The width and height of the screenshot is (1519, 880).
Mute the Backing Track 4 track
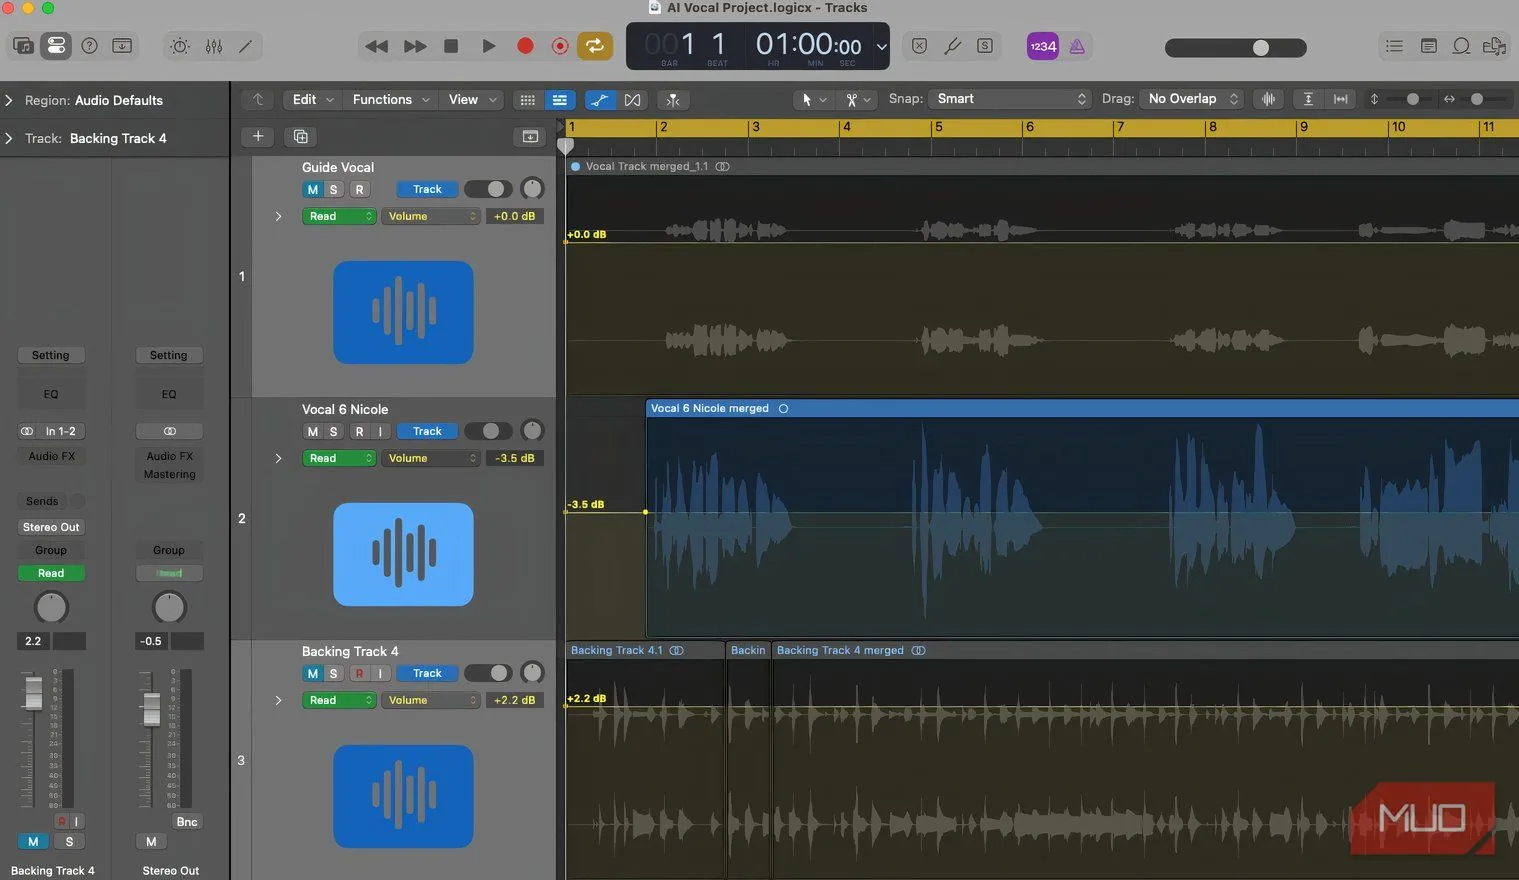click(x=312, y=673)
